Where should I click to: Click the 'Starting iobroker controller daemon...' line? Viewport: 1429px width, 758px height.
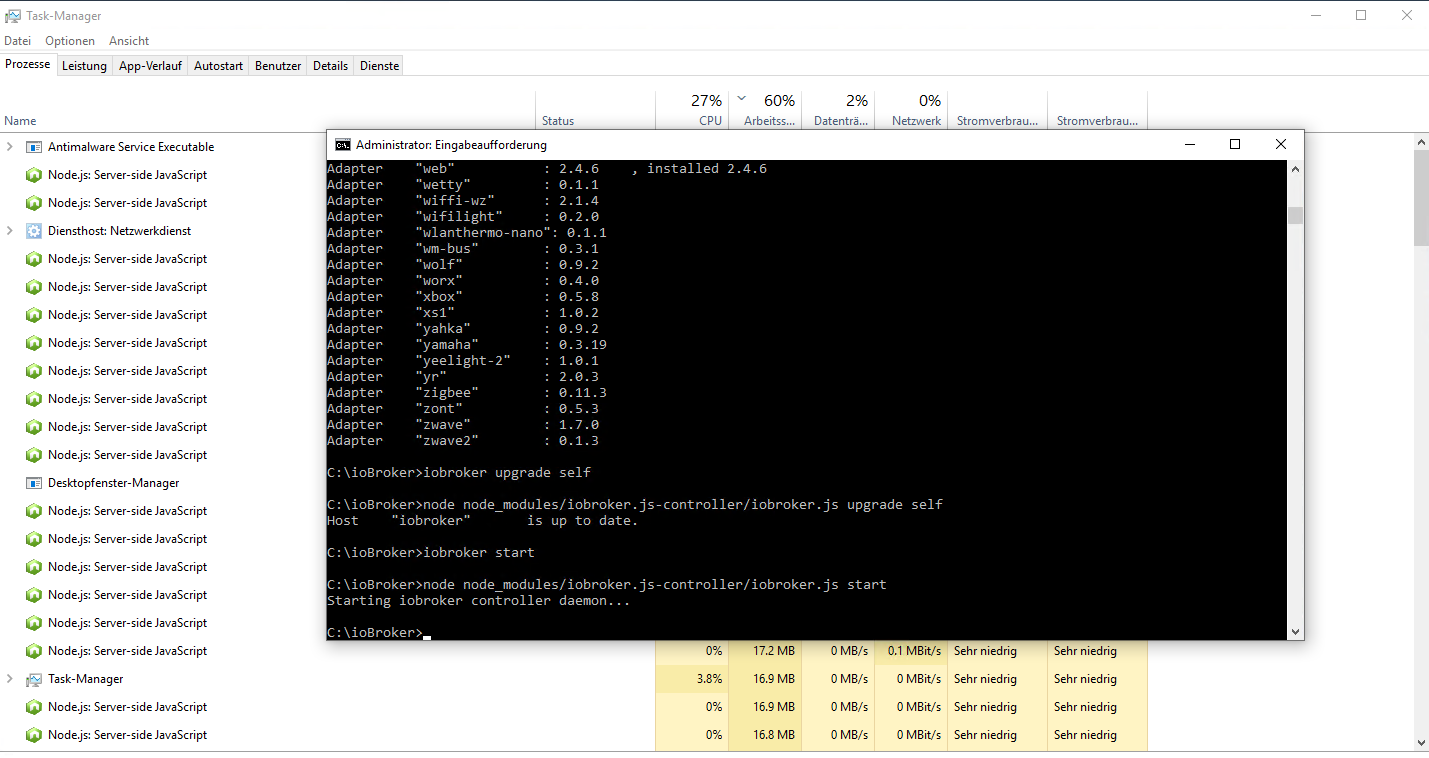point(478,601)
